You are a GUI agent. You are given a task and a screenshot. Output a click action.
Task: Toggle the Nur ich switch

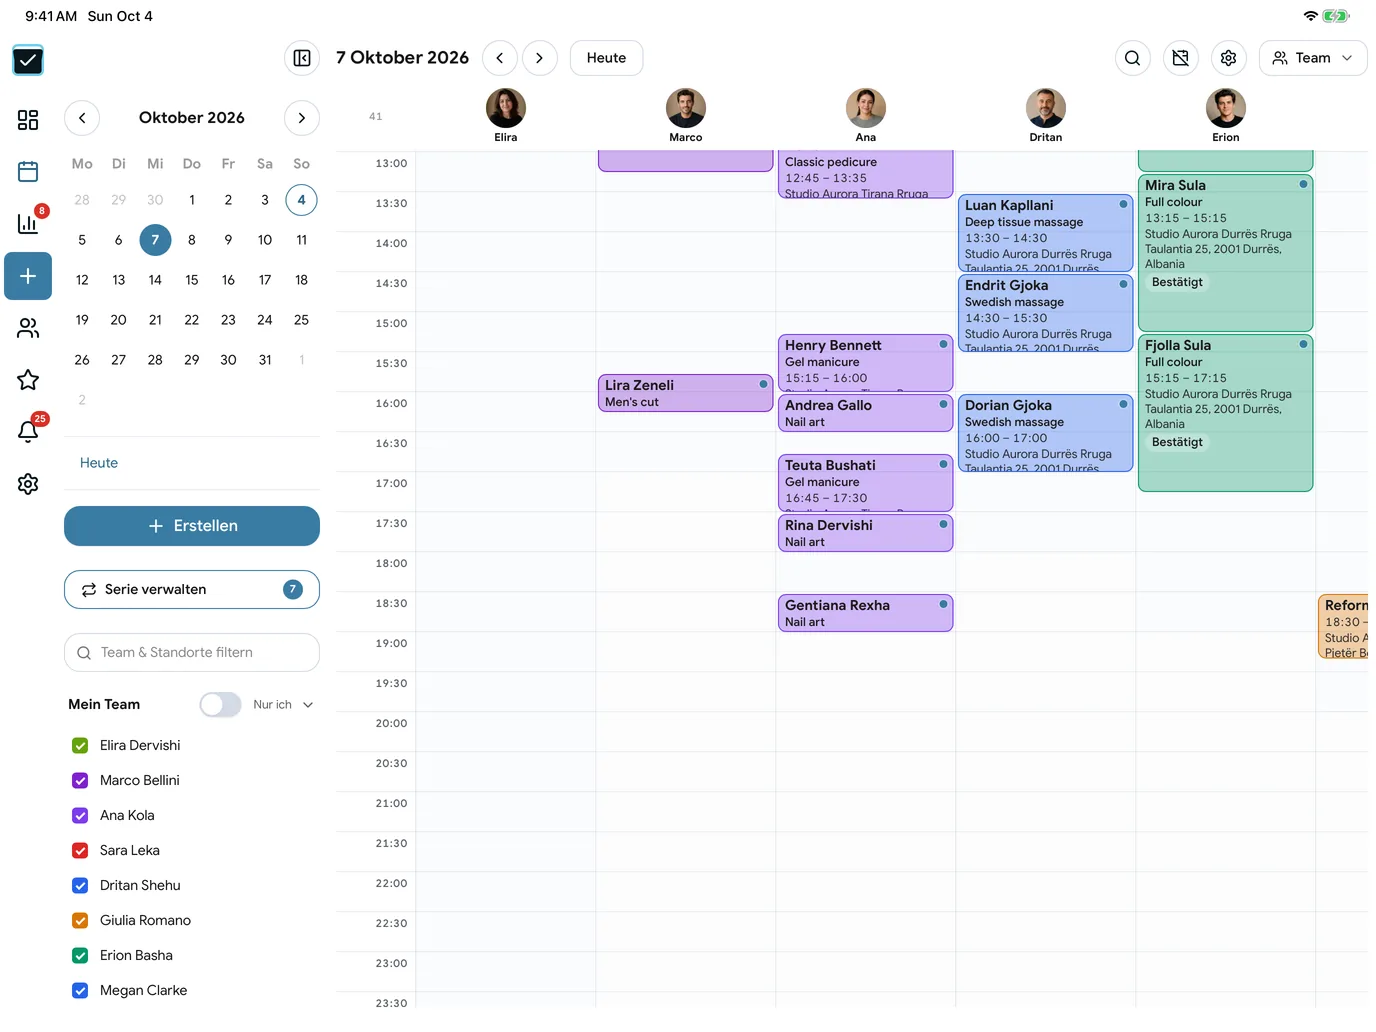click(x=220, y=705)
